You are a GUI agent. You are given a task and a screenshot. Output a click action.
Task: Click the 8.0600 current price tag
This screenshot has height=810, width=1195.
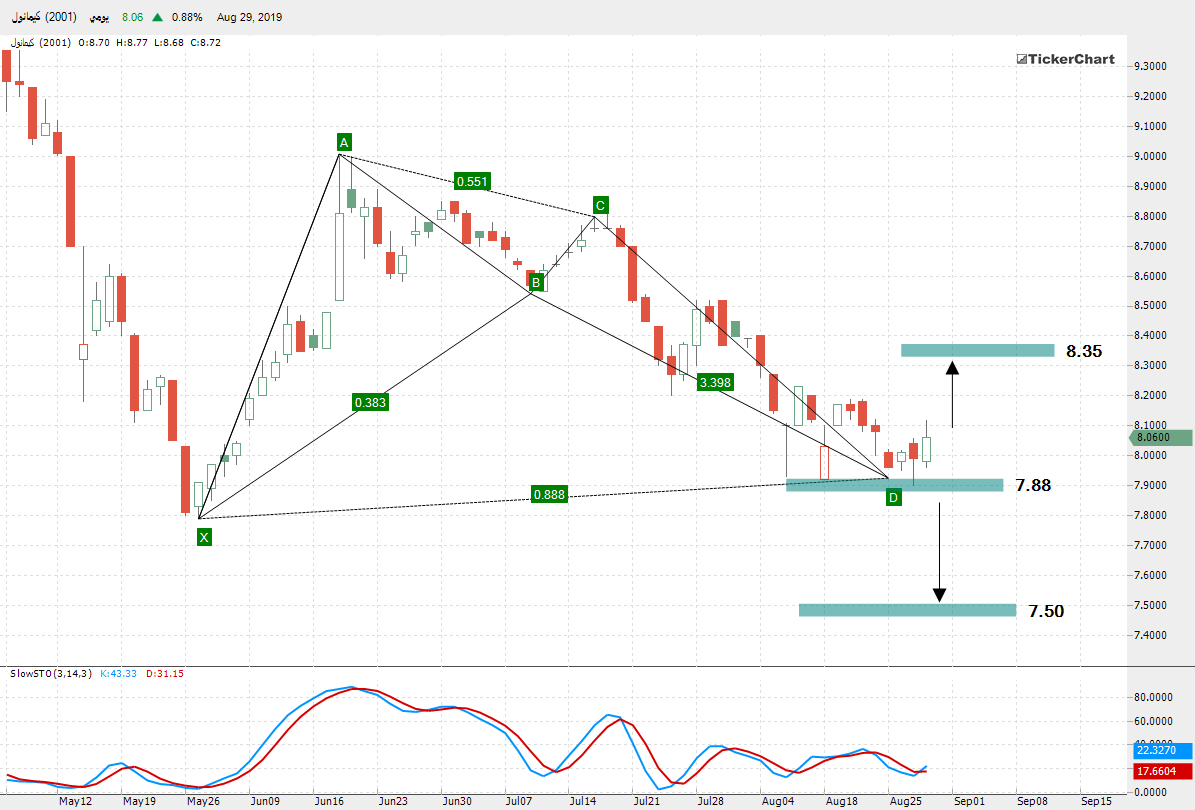tap(1163, 437)
